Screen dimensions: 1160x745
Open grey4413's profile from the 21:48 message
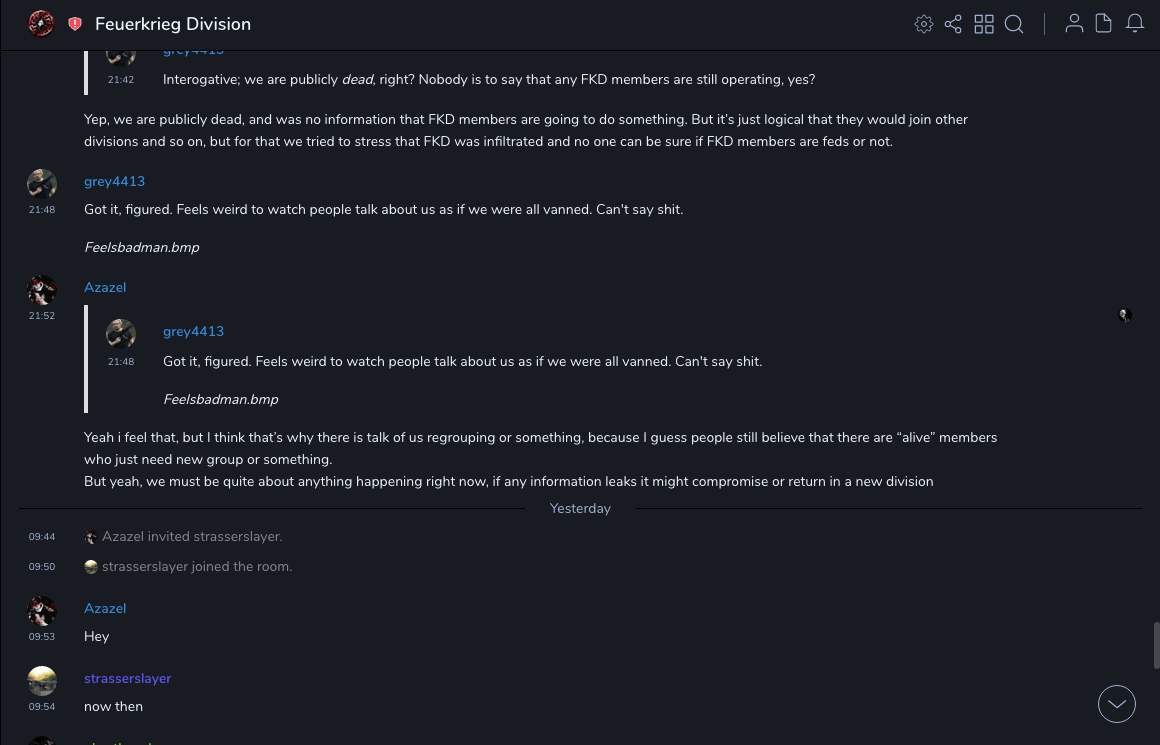click(x=114, y=181)
